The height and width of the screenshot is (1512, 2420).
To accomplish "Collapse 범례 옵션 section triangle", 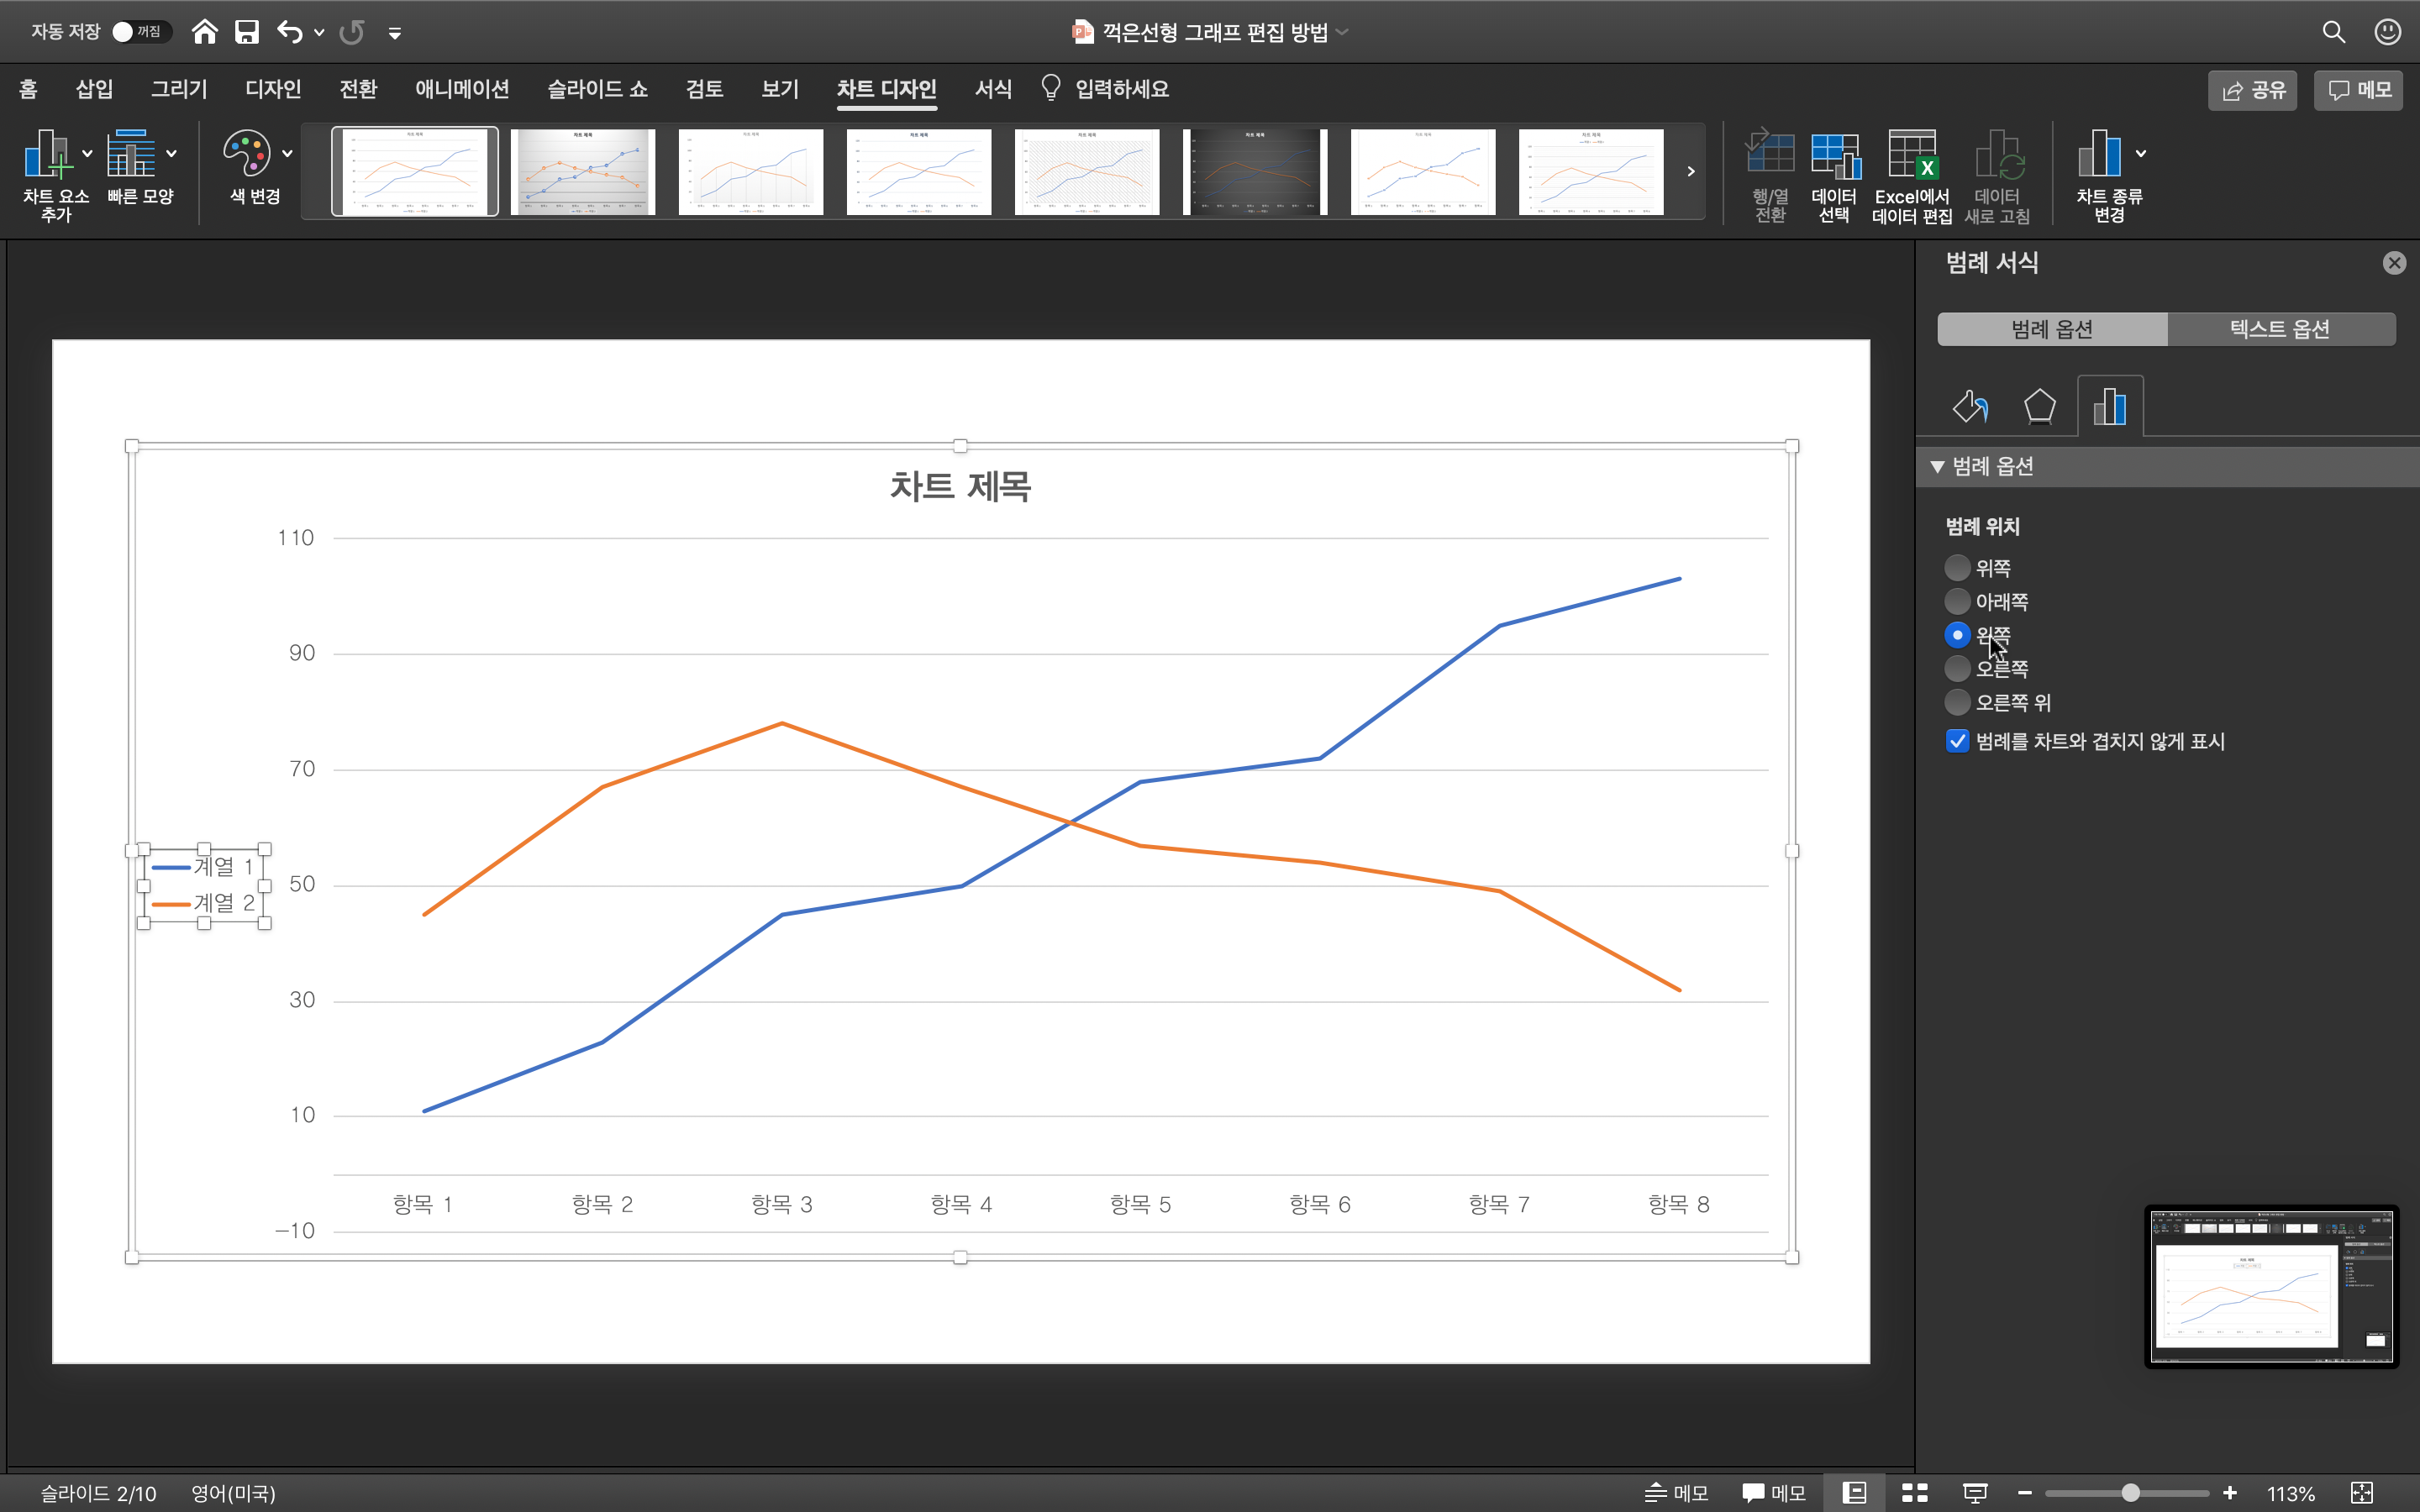I will click(1937, 467).
